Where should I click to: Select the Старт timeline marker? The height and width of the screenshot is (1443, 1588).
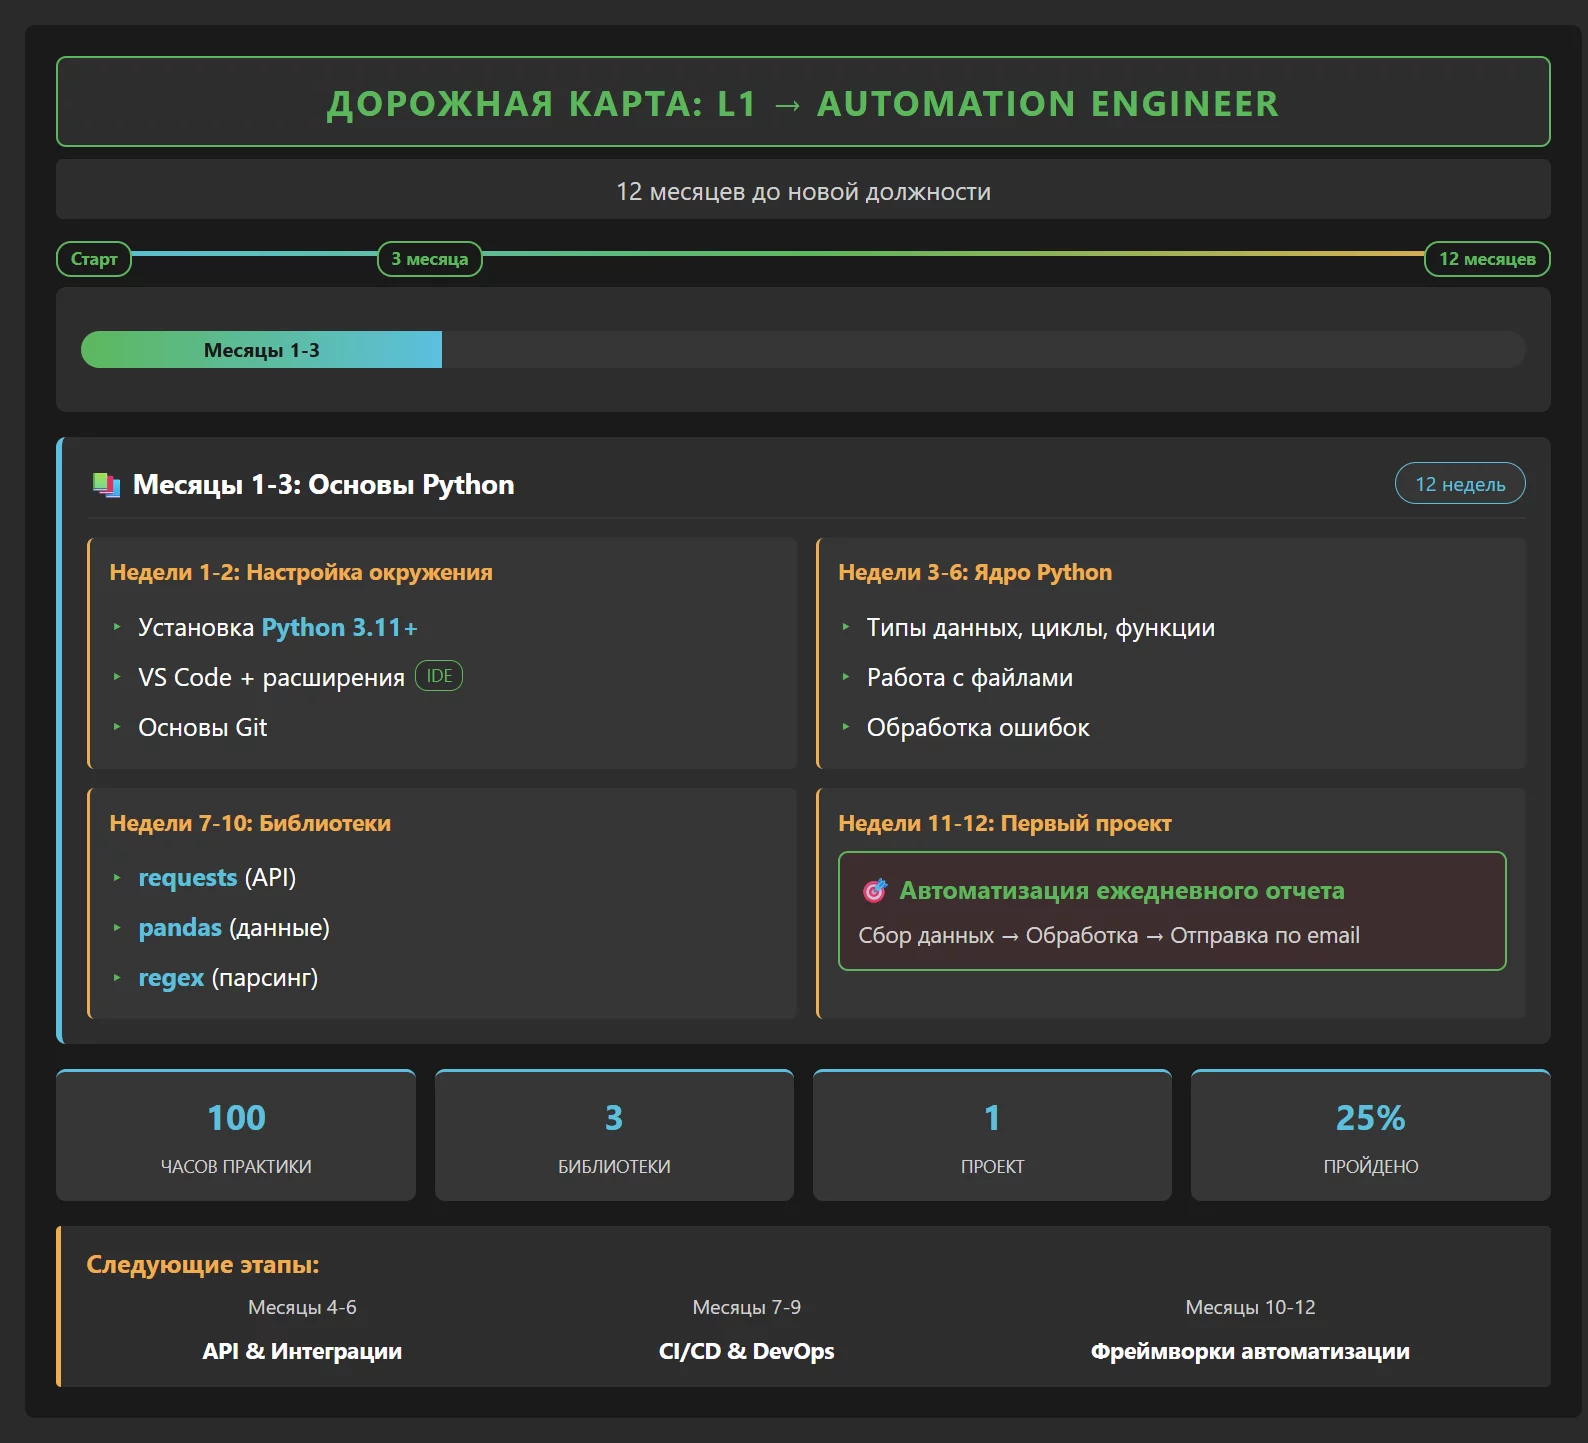click(94, 259)
